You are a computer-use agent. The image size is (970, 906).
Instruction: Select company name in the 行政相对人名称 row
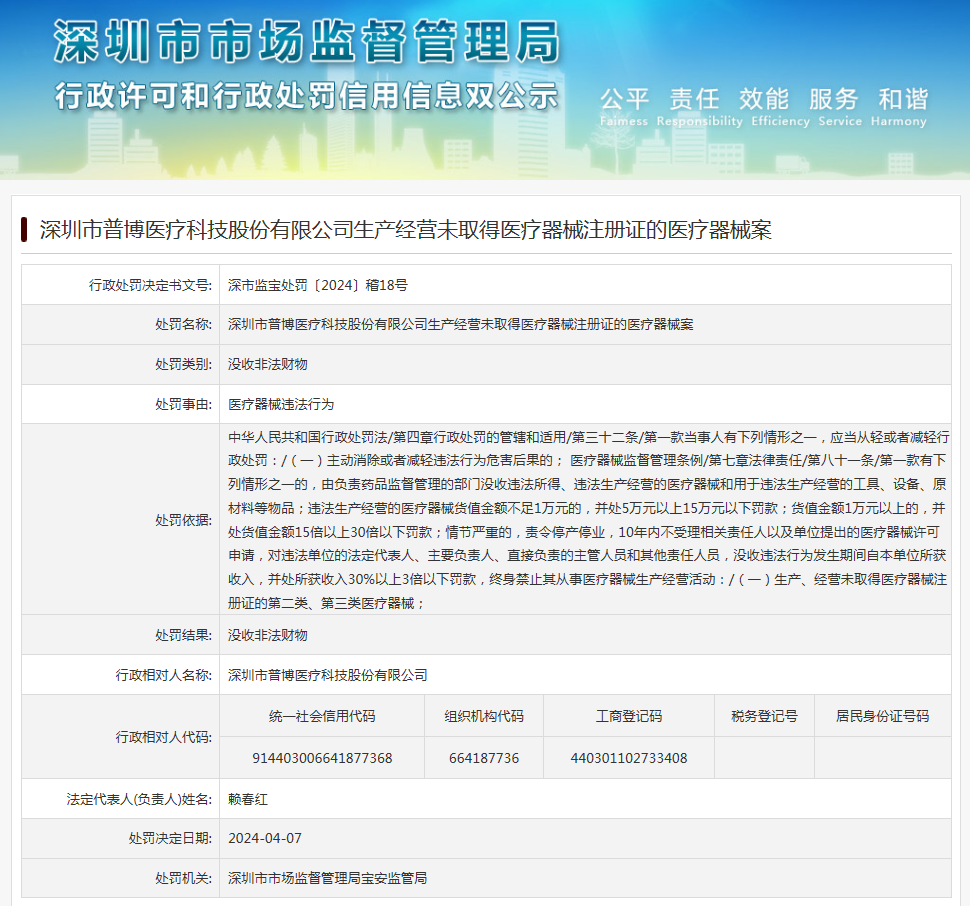(328, 675)
